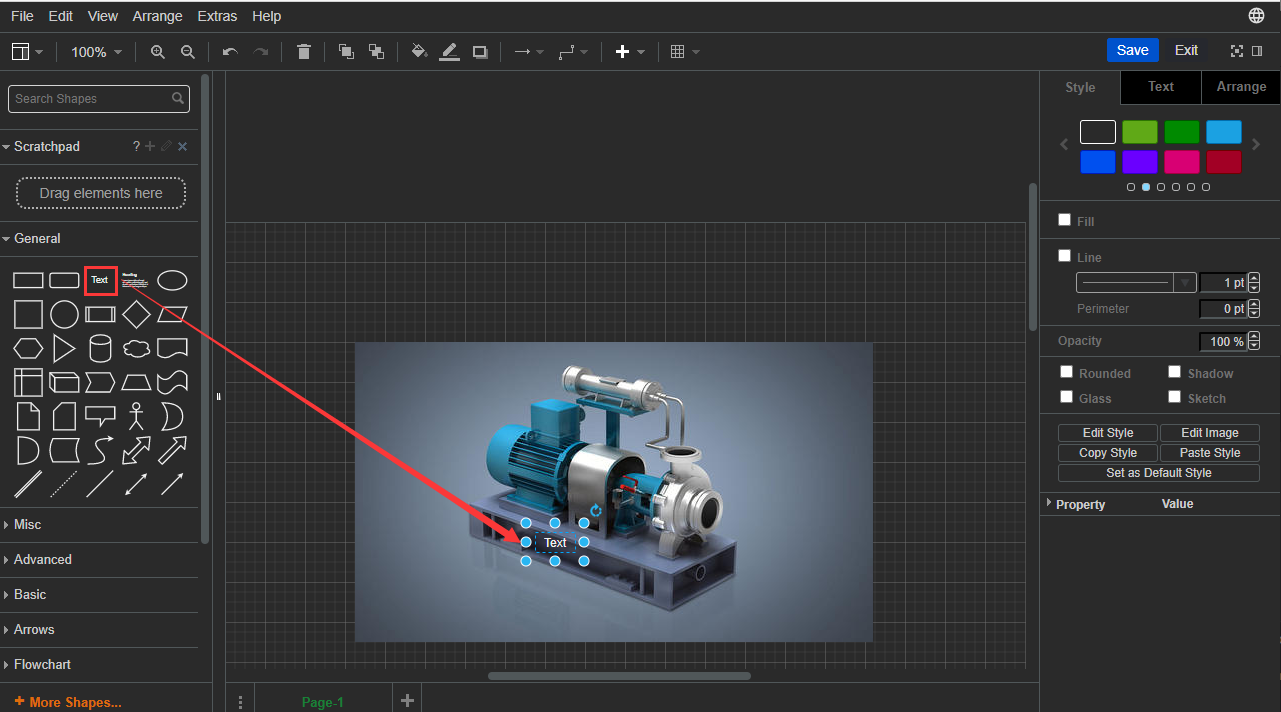Increase the Opacity stepper value
Image resolution: width=1281 pixels, height=712 pixels.
click(x=1255, y=337)
